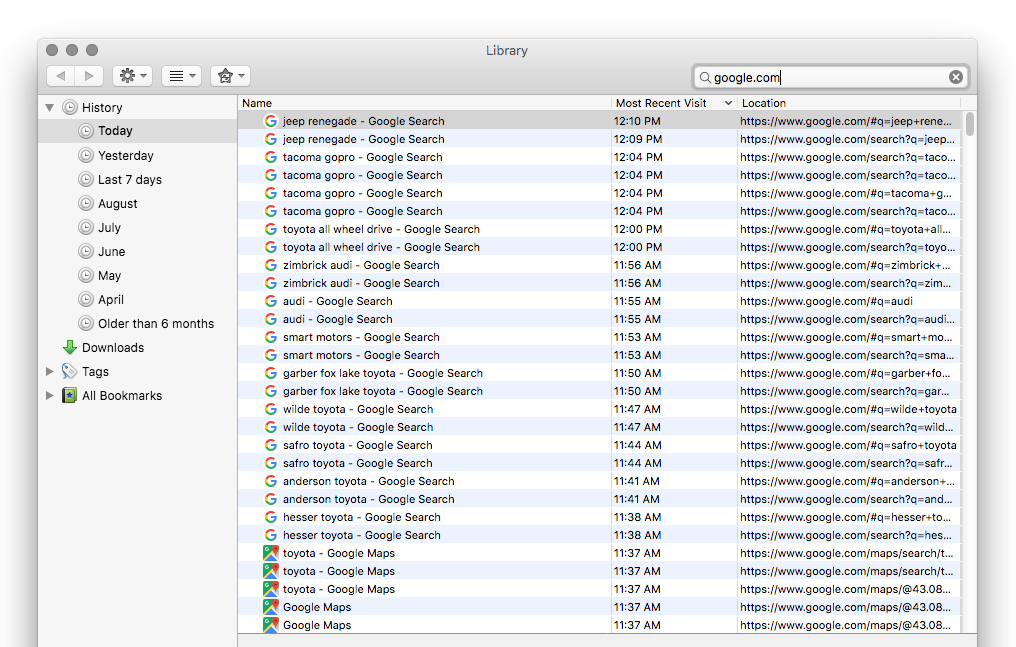Click the All Bookmarks book icon
The image size is (1016, 647).
(x=69, y=396)
